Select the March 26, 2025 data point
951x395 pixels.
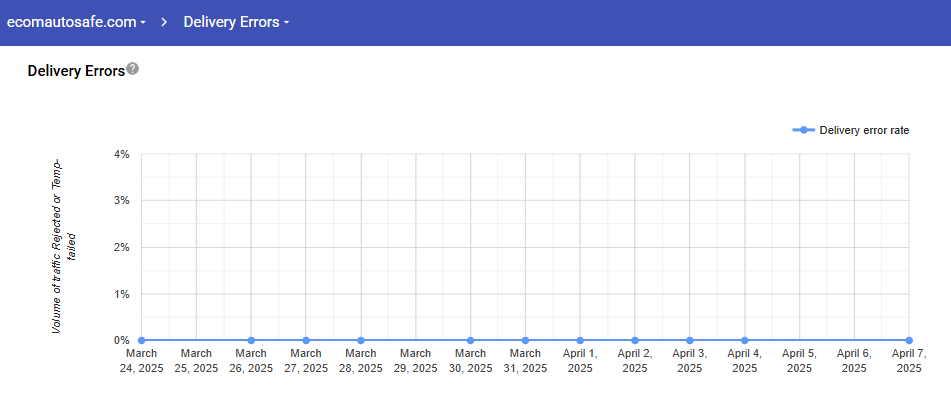point(251,340)
